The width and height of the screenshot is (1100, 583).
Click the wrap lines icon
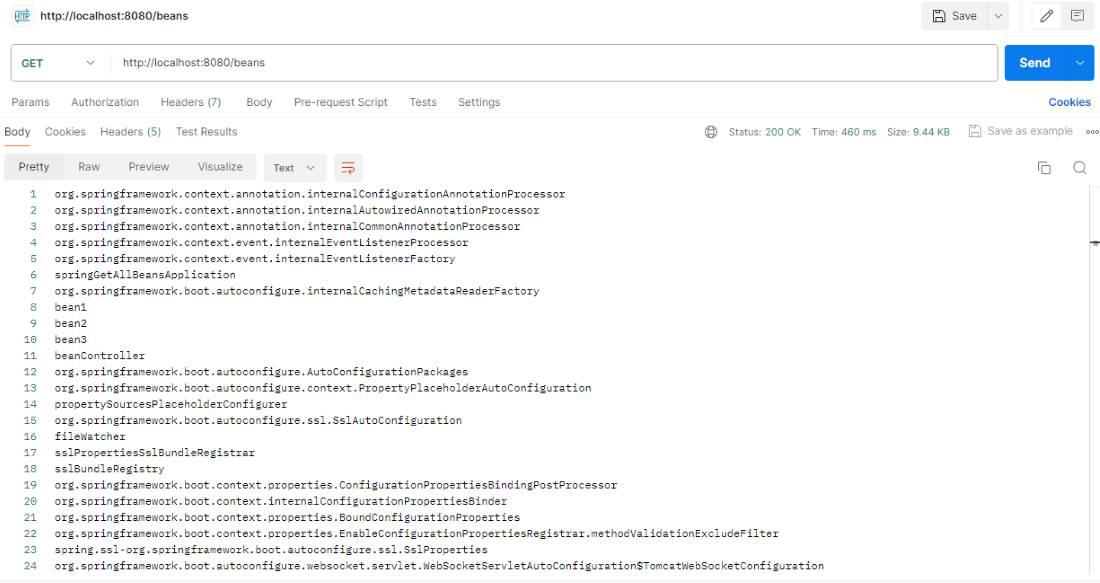tap(347, 168)
